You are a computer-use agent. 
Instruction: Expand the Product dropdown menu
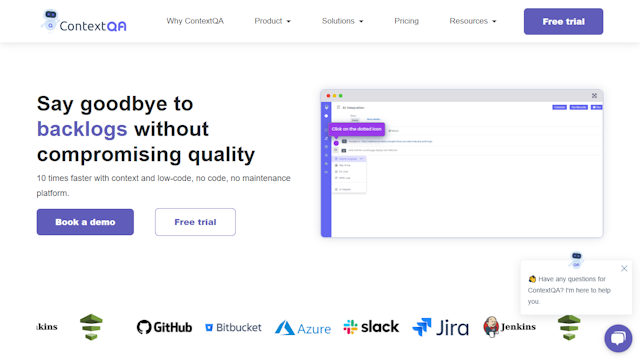point(272,21)
